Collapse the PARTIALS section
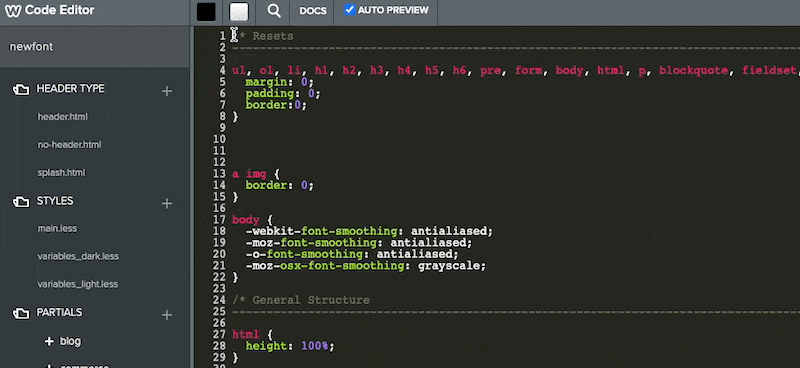Screen dimensions: 800x368 (59, 312)
